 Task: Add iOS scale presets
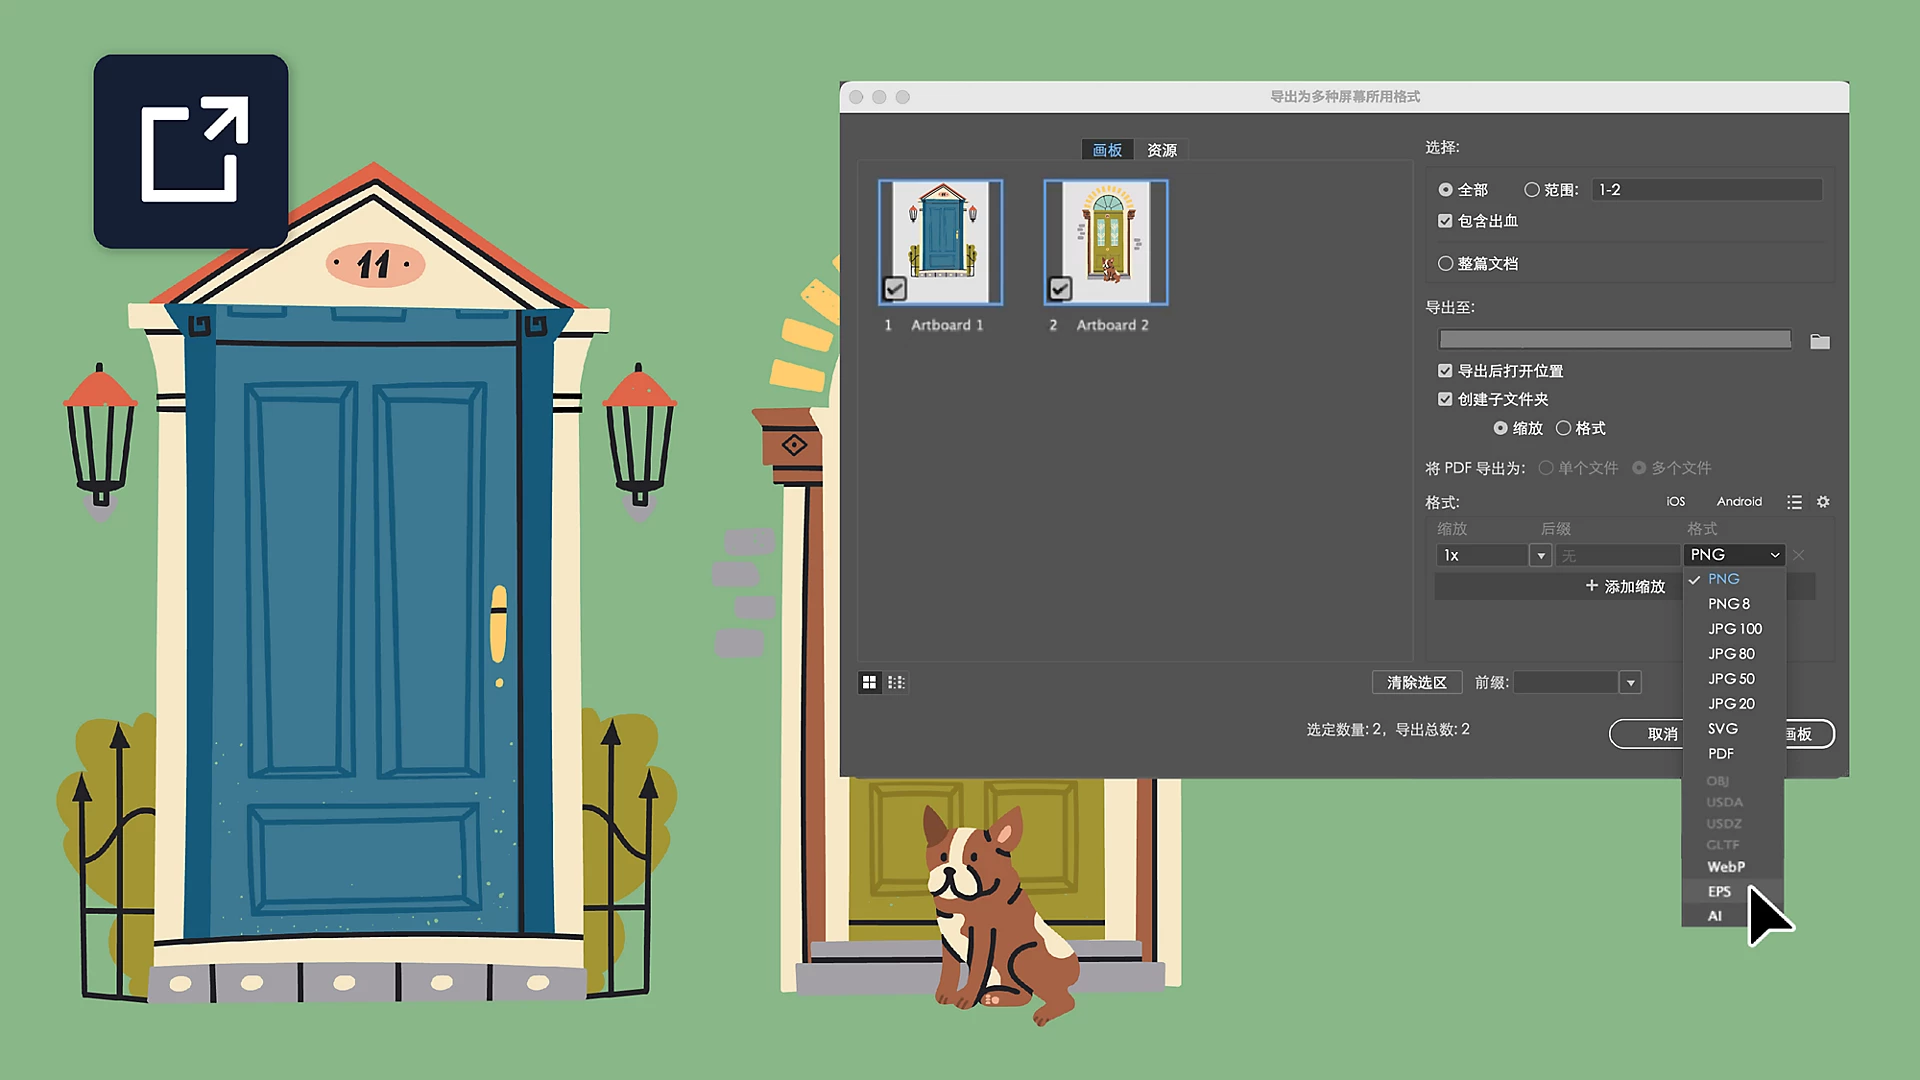pyautogui.click(x=1676, y=502)
